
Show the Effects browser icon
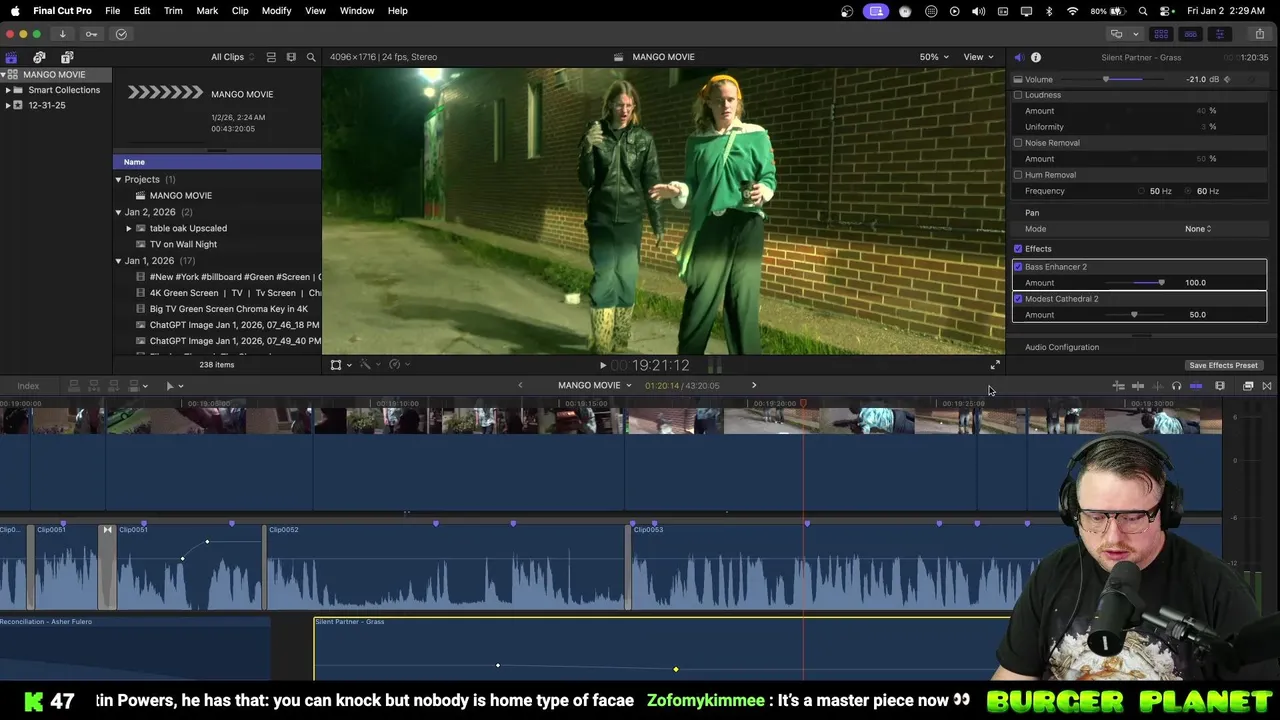coord(1248,386)
